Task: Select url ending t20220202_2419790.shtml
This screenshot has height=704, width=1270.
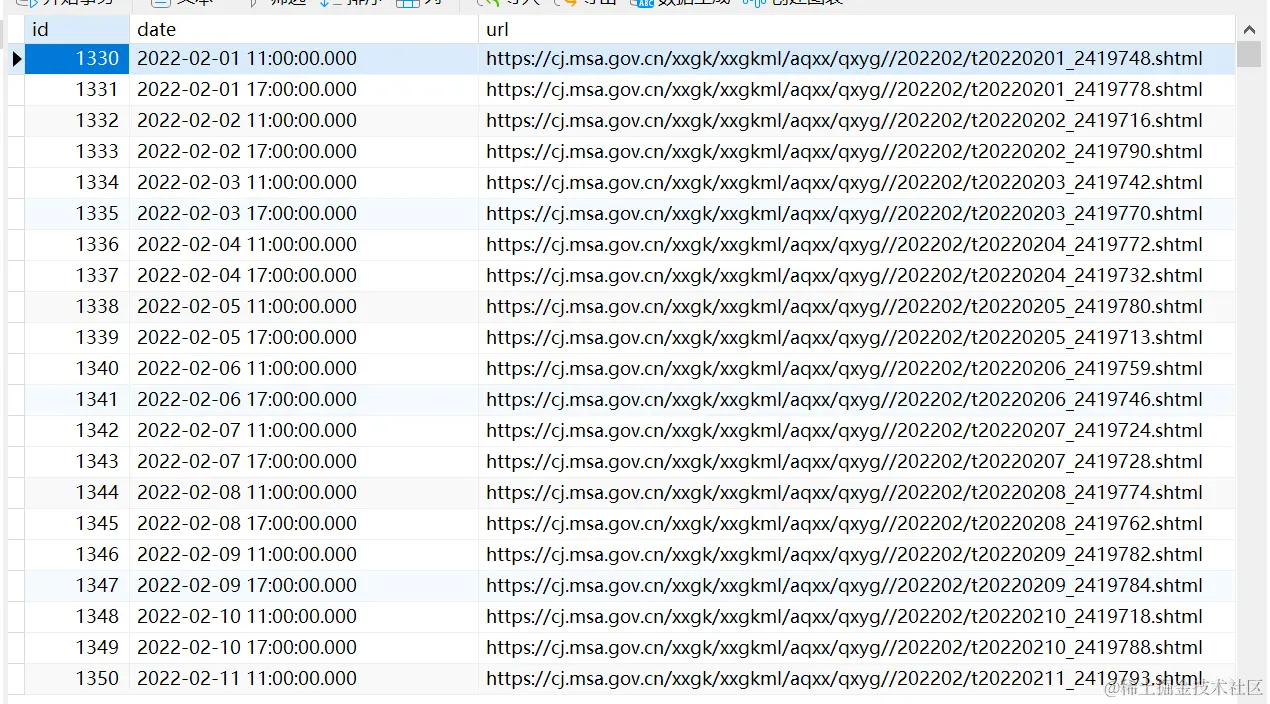Action: [857, 152]
